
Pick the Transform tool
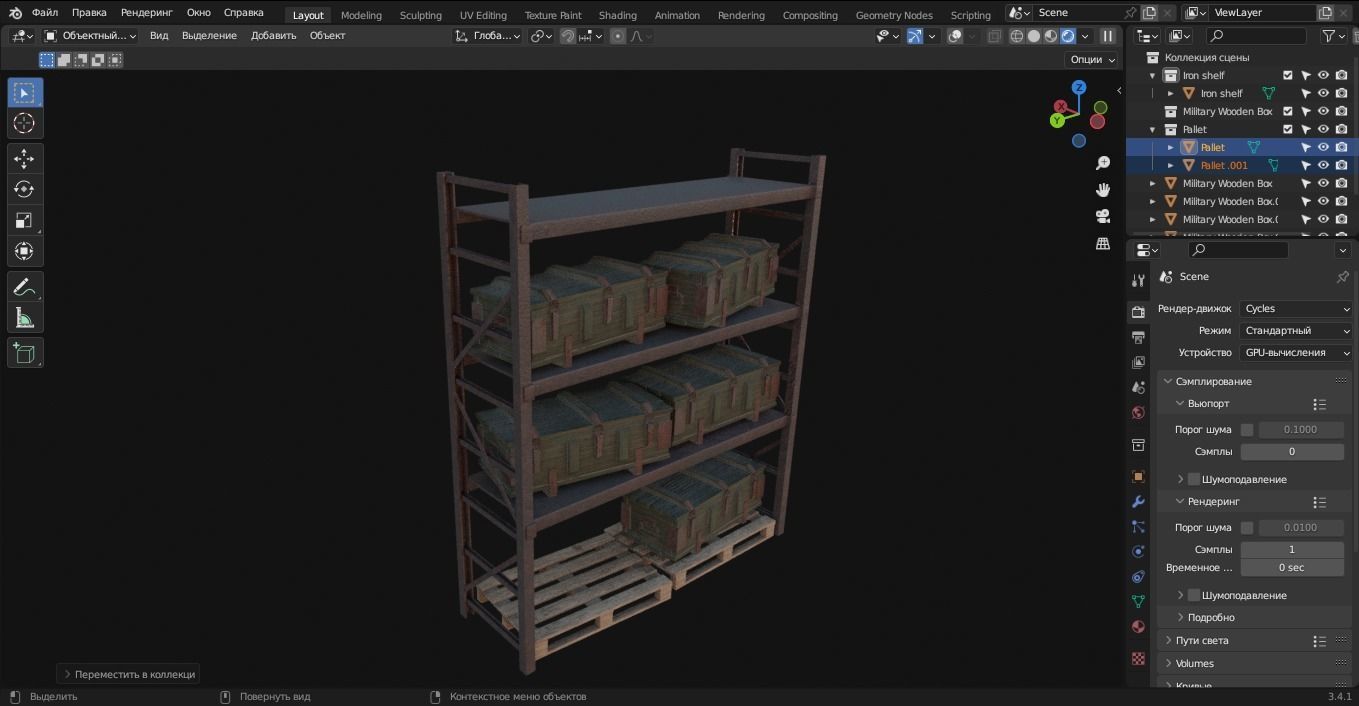point(25,251)
